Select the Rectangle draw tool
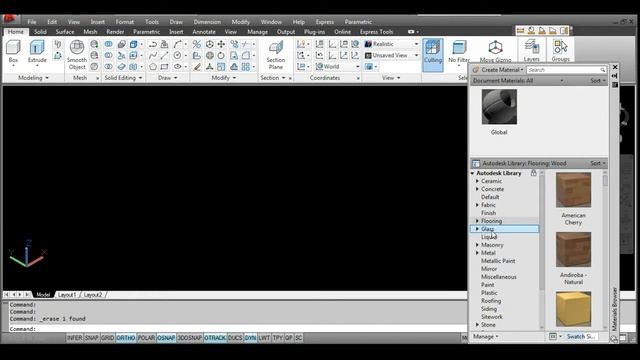 pyautogui.click(x=164, y=67)
